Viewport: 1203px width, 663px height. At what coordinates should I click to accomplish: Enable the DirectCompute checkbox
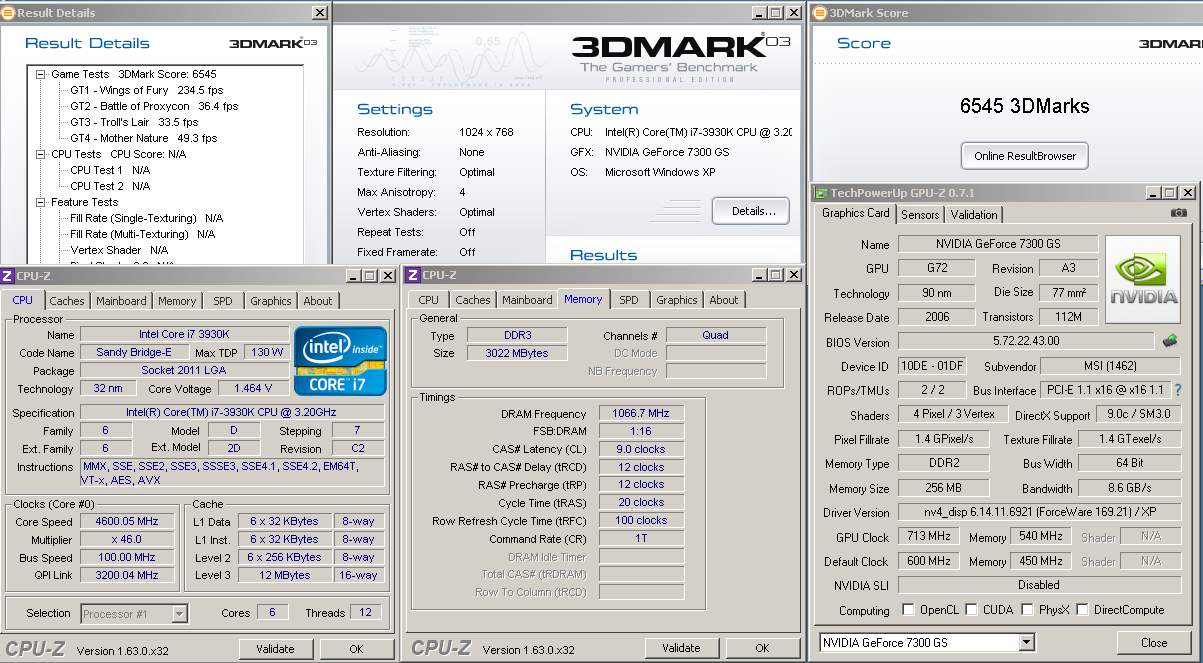pos(1084,610)
